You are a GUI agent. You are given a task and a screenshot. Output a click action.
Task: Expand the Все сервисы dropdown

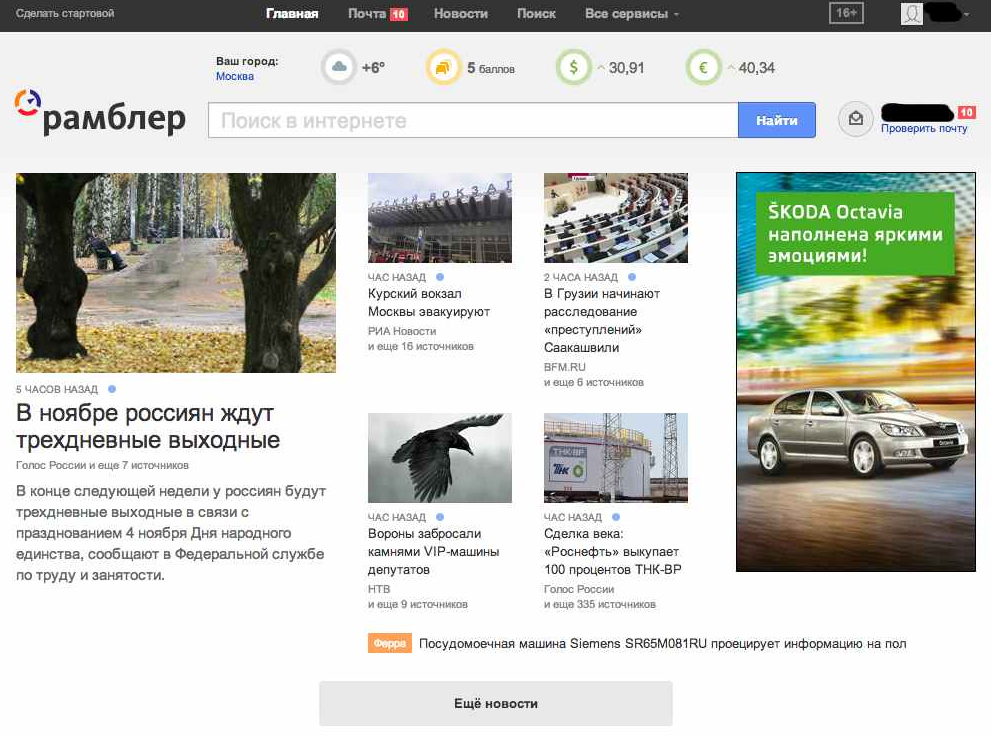631,14
